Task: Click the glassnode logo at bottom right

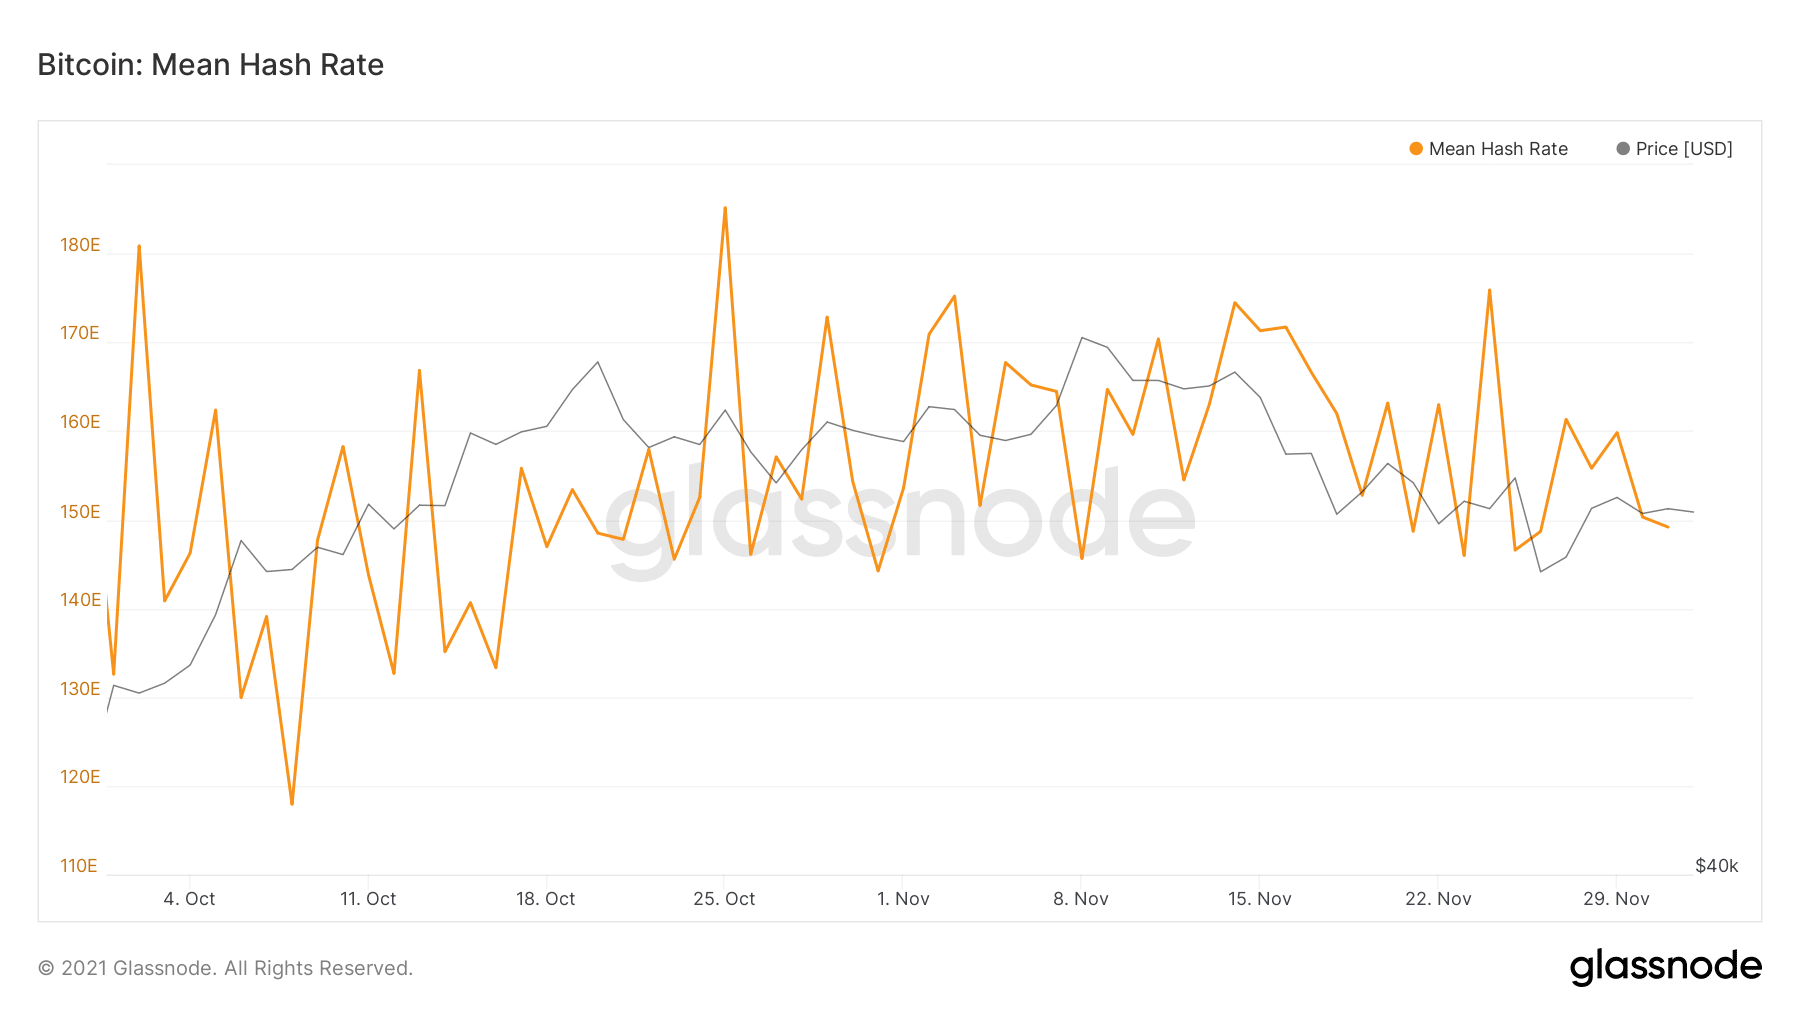Action: [1665, 967]
